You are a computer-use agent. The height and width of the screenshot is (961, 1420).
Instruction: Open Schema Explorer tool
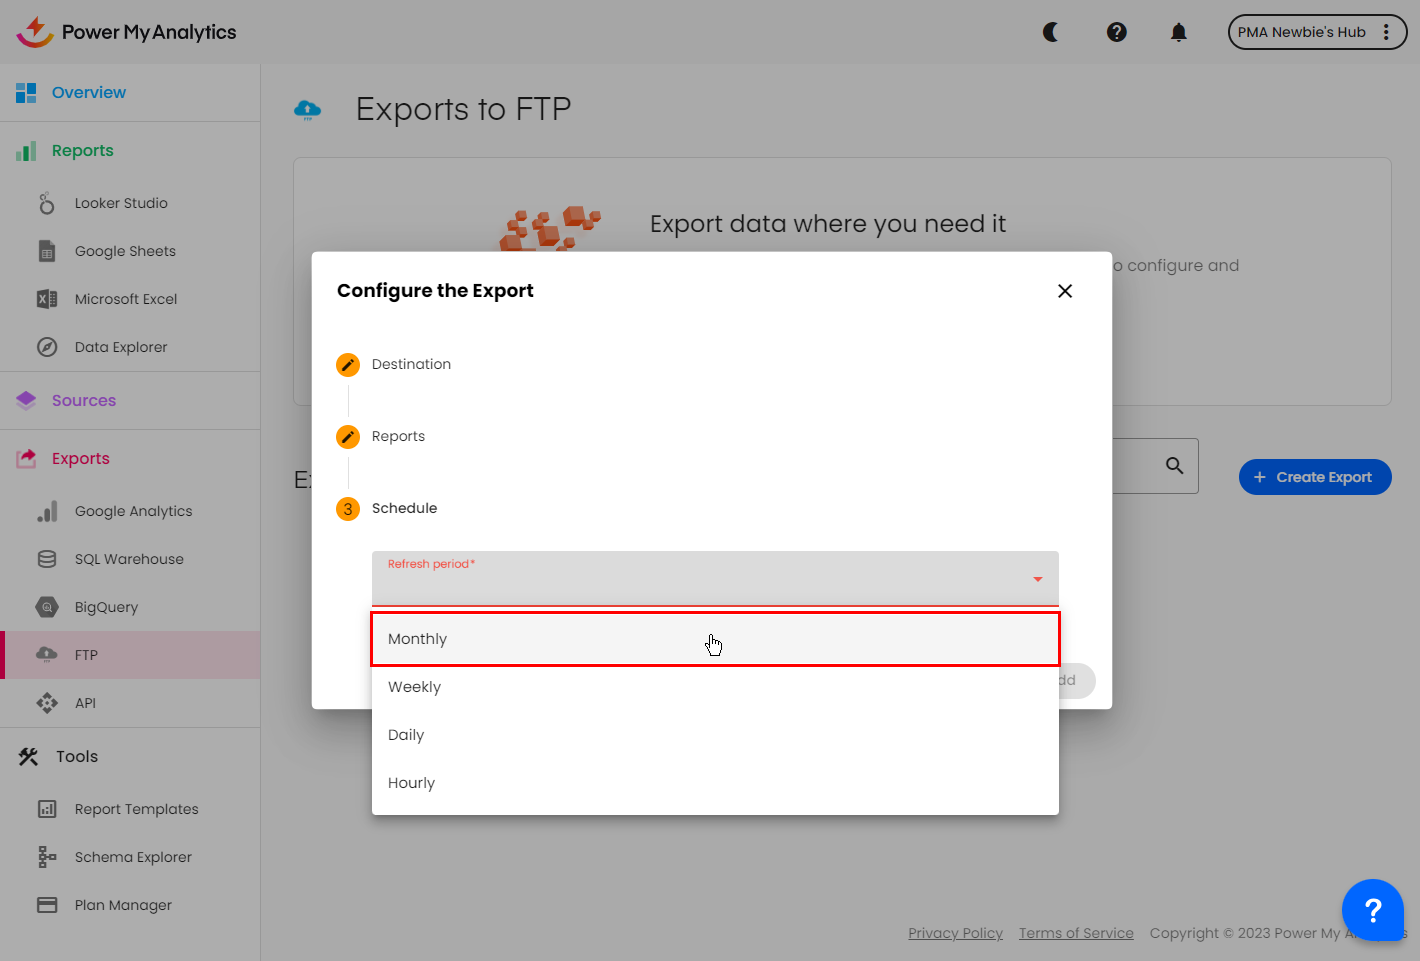coord(133,857)
